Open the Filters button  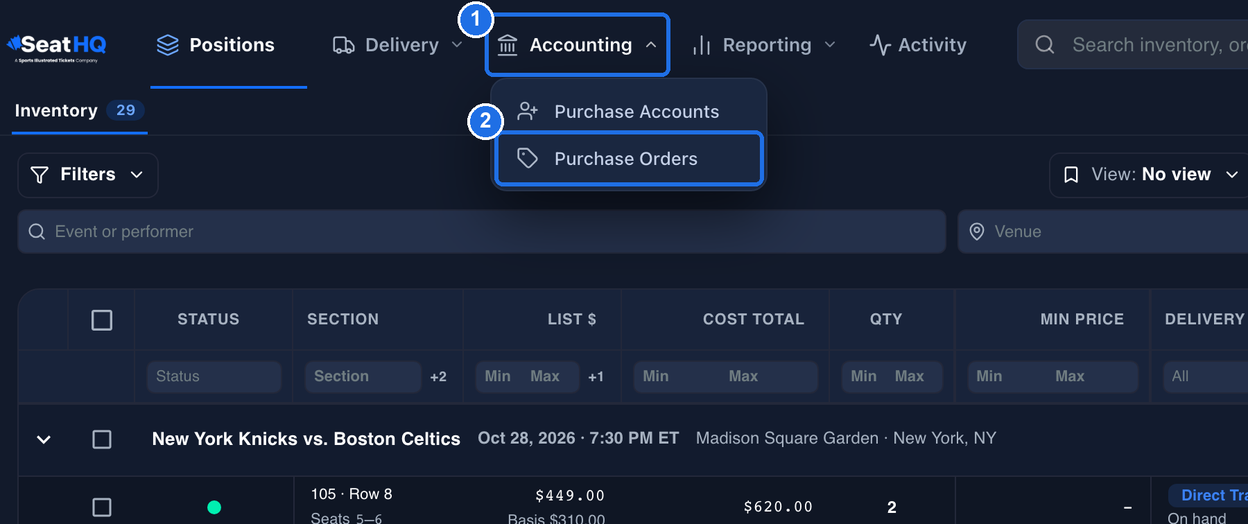[88, 175]
